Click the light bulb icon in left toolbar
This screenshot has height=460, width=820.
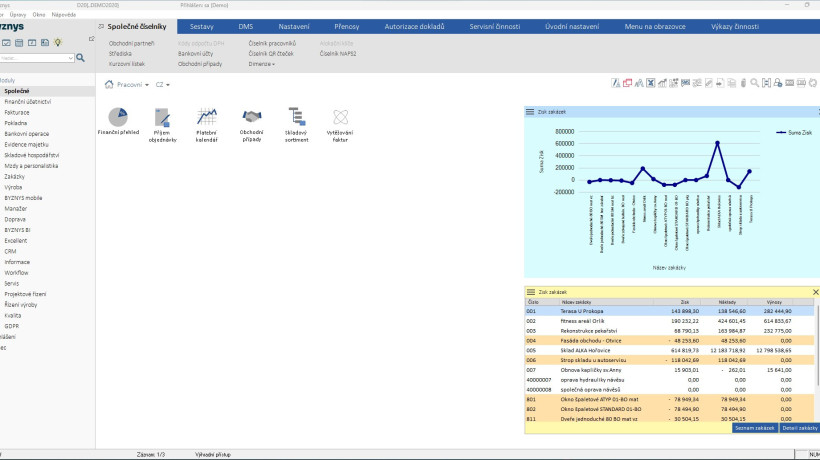click(x=58, y=42)
